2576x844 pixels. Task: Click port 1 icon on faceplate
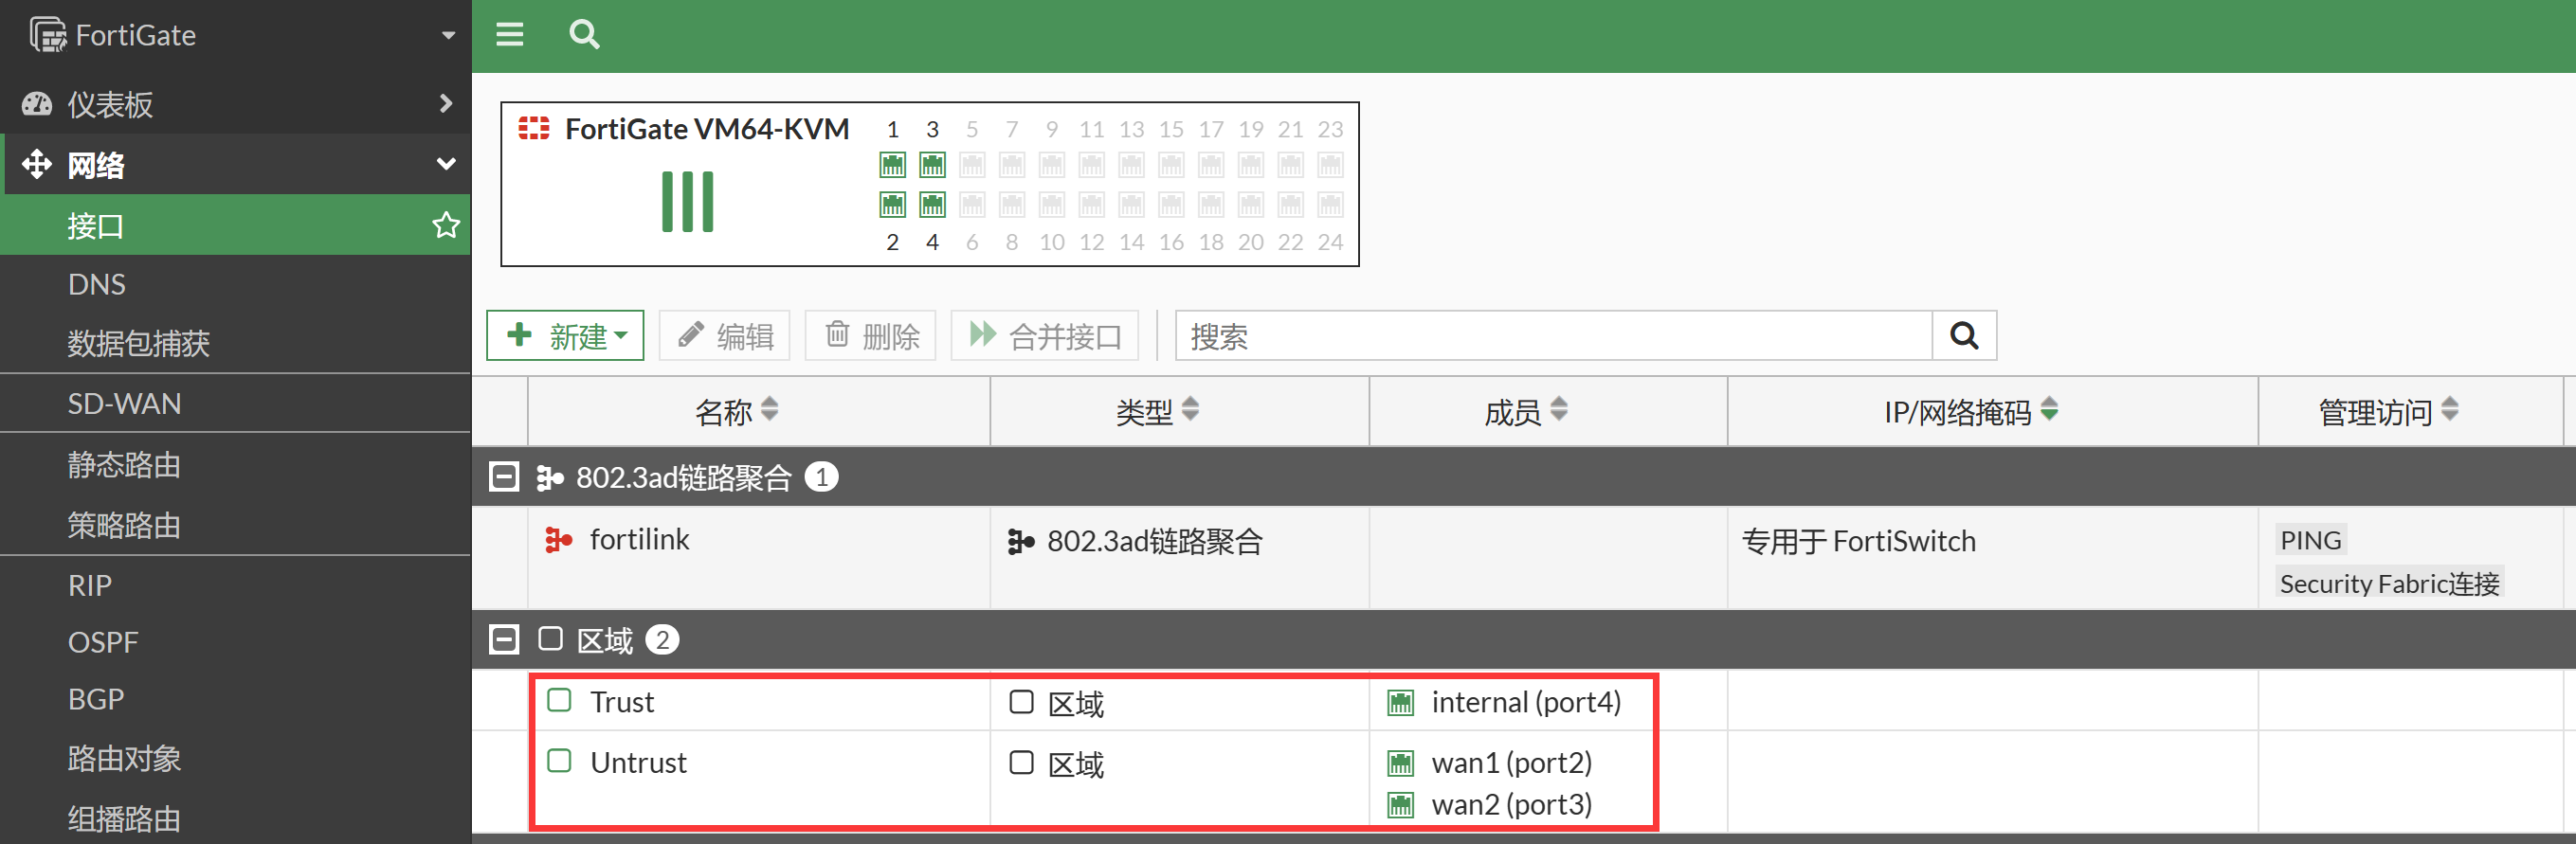[892, 164]
